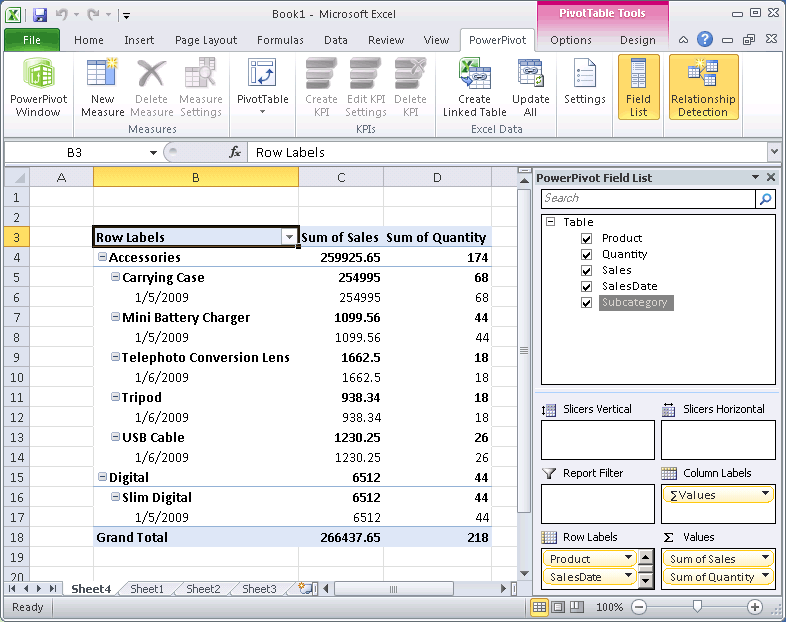Viewport: 786px width, 622px height.
Task: Click the Excel help question mark icon
Action: coord(705,39)
